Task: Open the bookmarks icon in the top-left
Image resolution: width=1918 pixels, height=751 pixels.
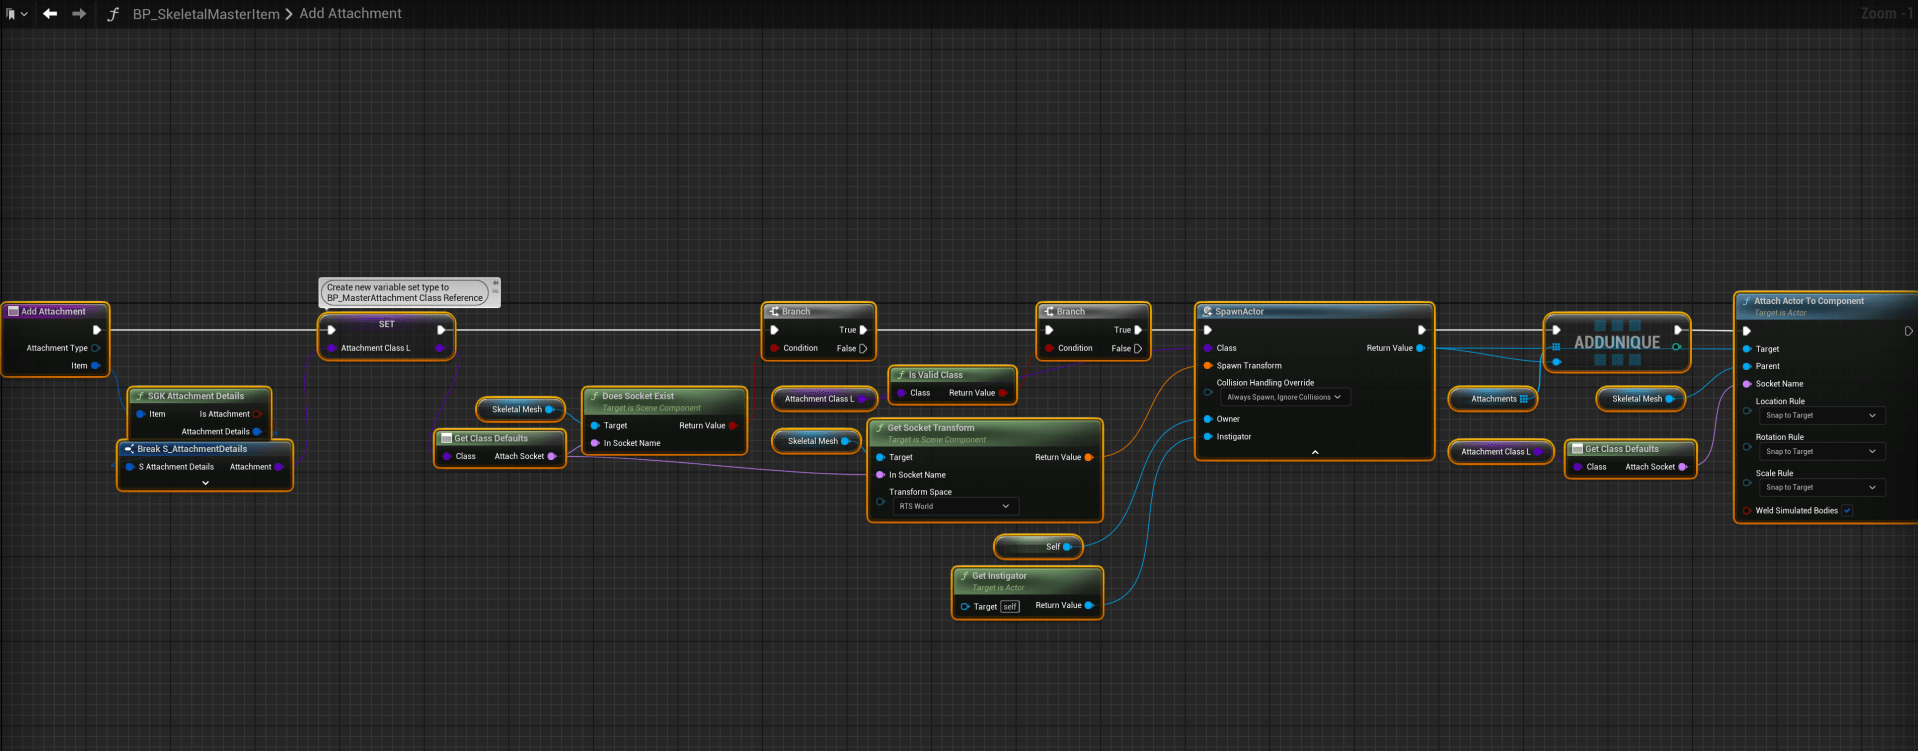Action: click(x=11, y=14)
